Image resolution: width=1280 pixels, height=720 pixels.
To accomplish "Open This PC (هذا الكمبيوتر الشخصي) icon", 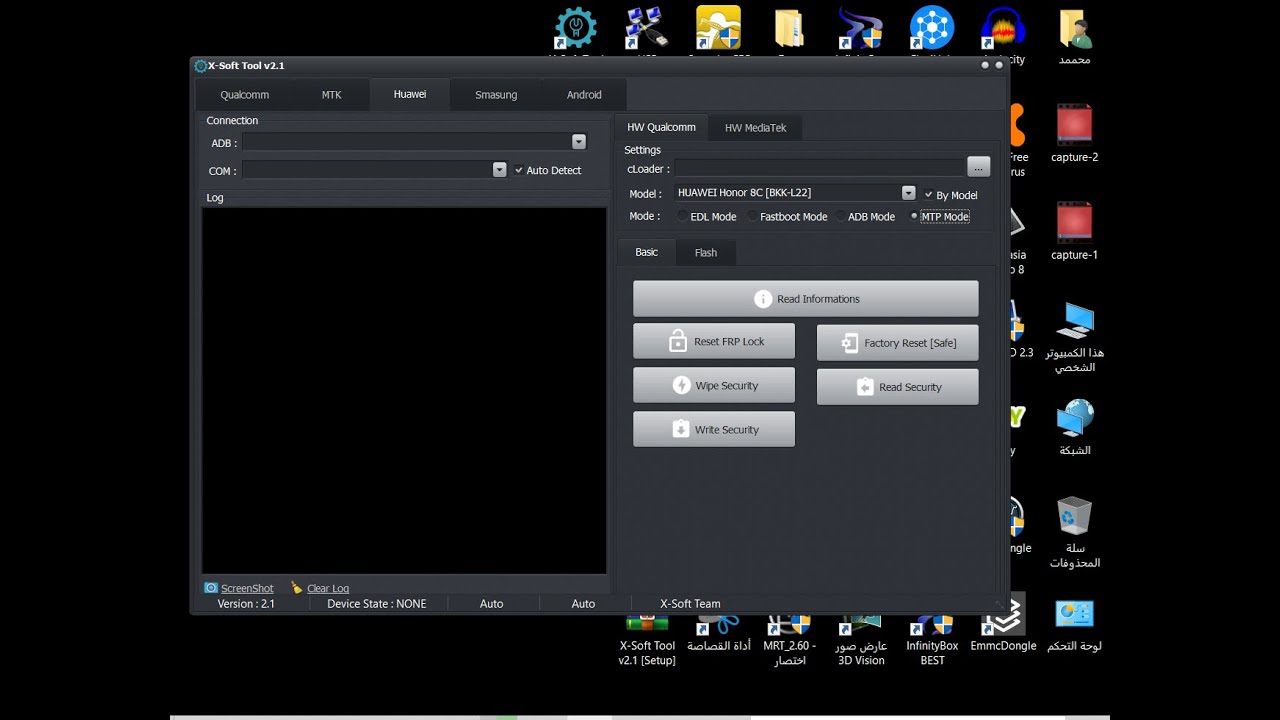I will 1075,322.
